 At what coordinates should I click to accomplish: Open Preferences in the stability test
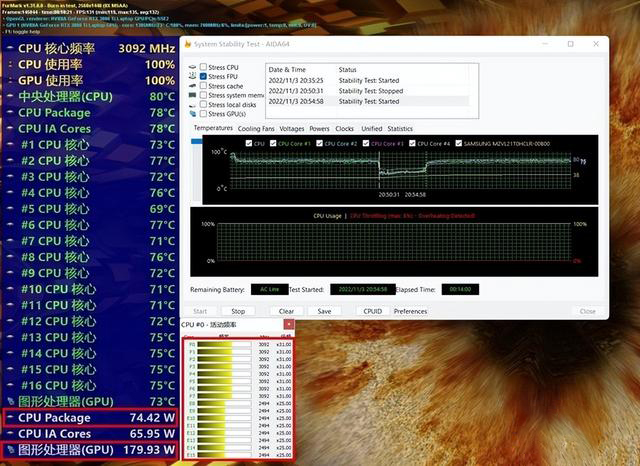pyautogui.click(x=410, y=311)
